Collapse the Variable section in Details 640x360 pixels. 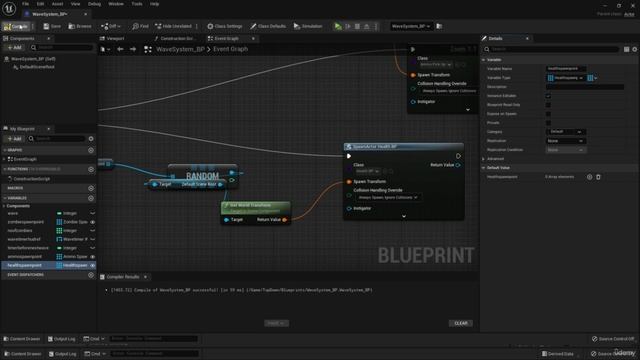coord(484,60)
